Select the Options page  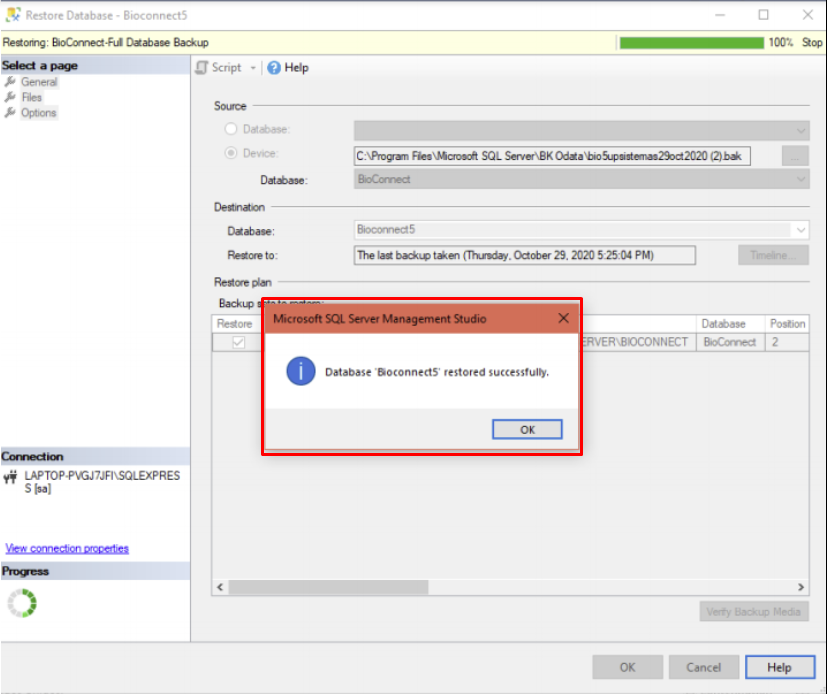point(39,113)
